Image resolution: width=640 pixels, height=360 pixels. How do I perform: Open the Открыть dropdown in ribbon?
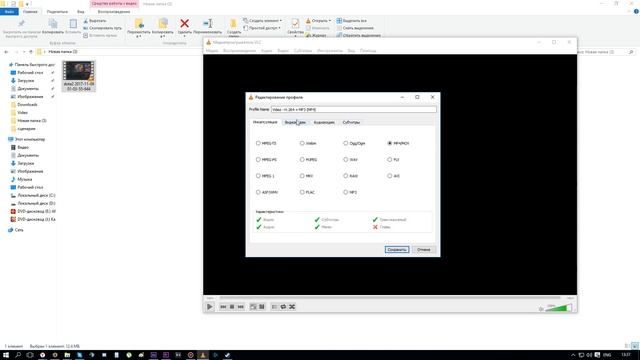point(319,20)
